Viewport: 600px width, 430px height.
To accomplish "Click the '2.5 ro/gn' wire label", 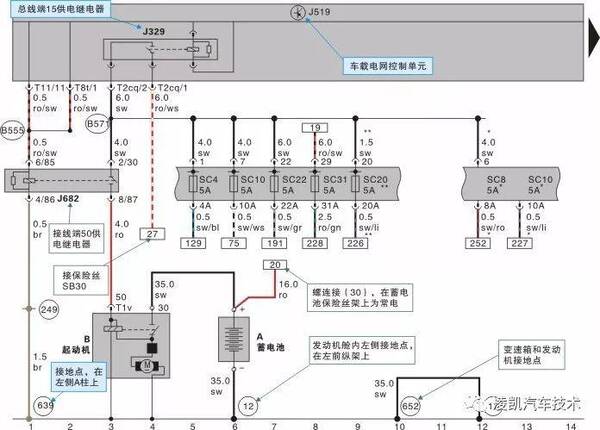I will (329, 222).
